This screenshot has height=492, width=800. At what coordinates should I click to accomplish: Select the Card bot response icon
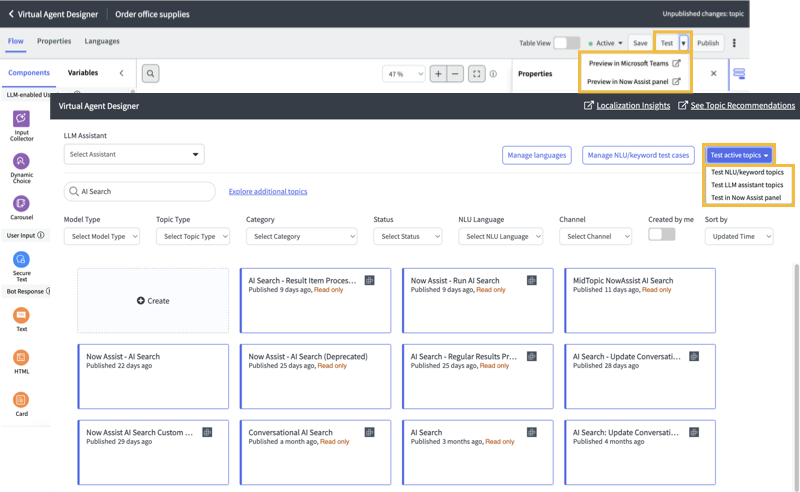(21, 400)
